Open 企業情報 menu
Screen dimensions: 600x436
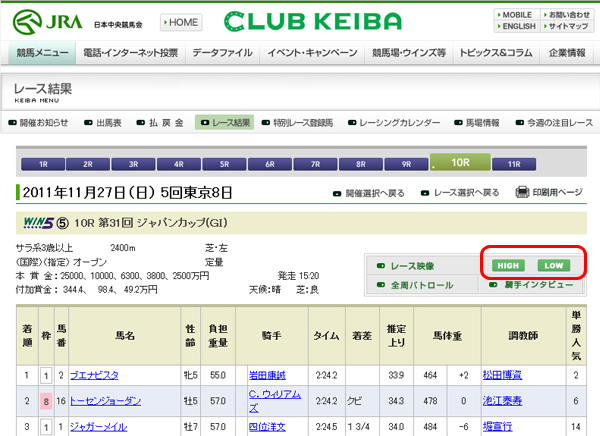[x=567, y=53]
